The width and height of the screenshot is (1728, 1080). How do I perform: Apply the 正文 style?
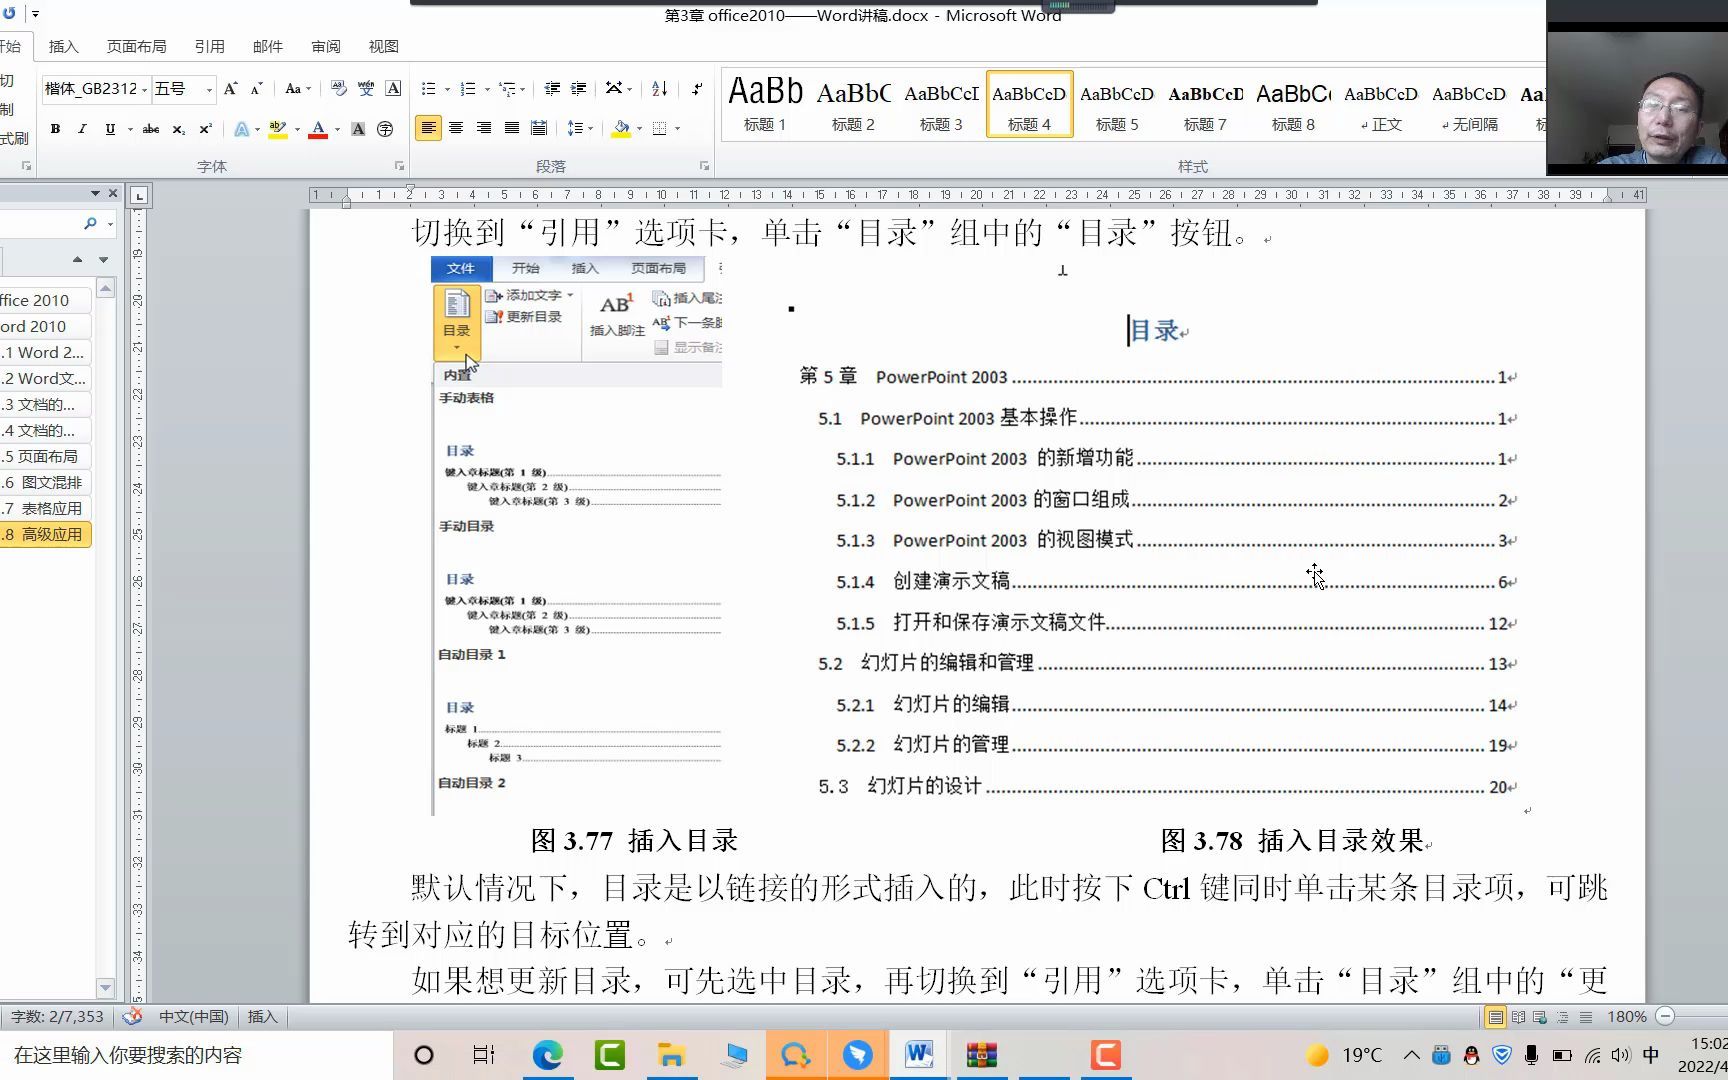(1381, 104)
